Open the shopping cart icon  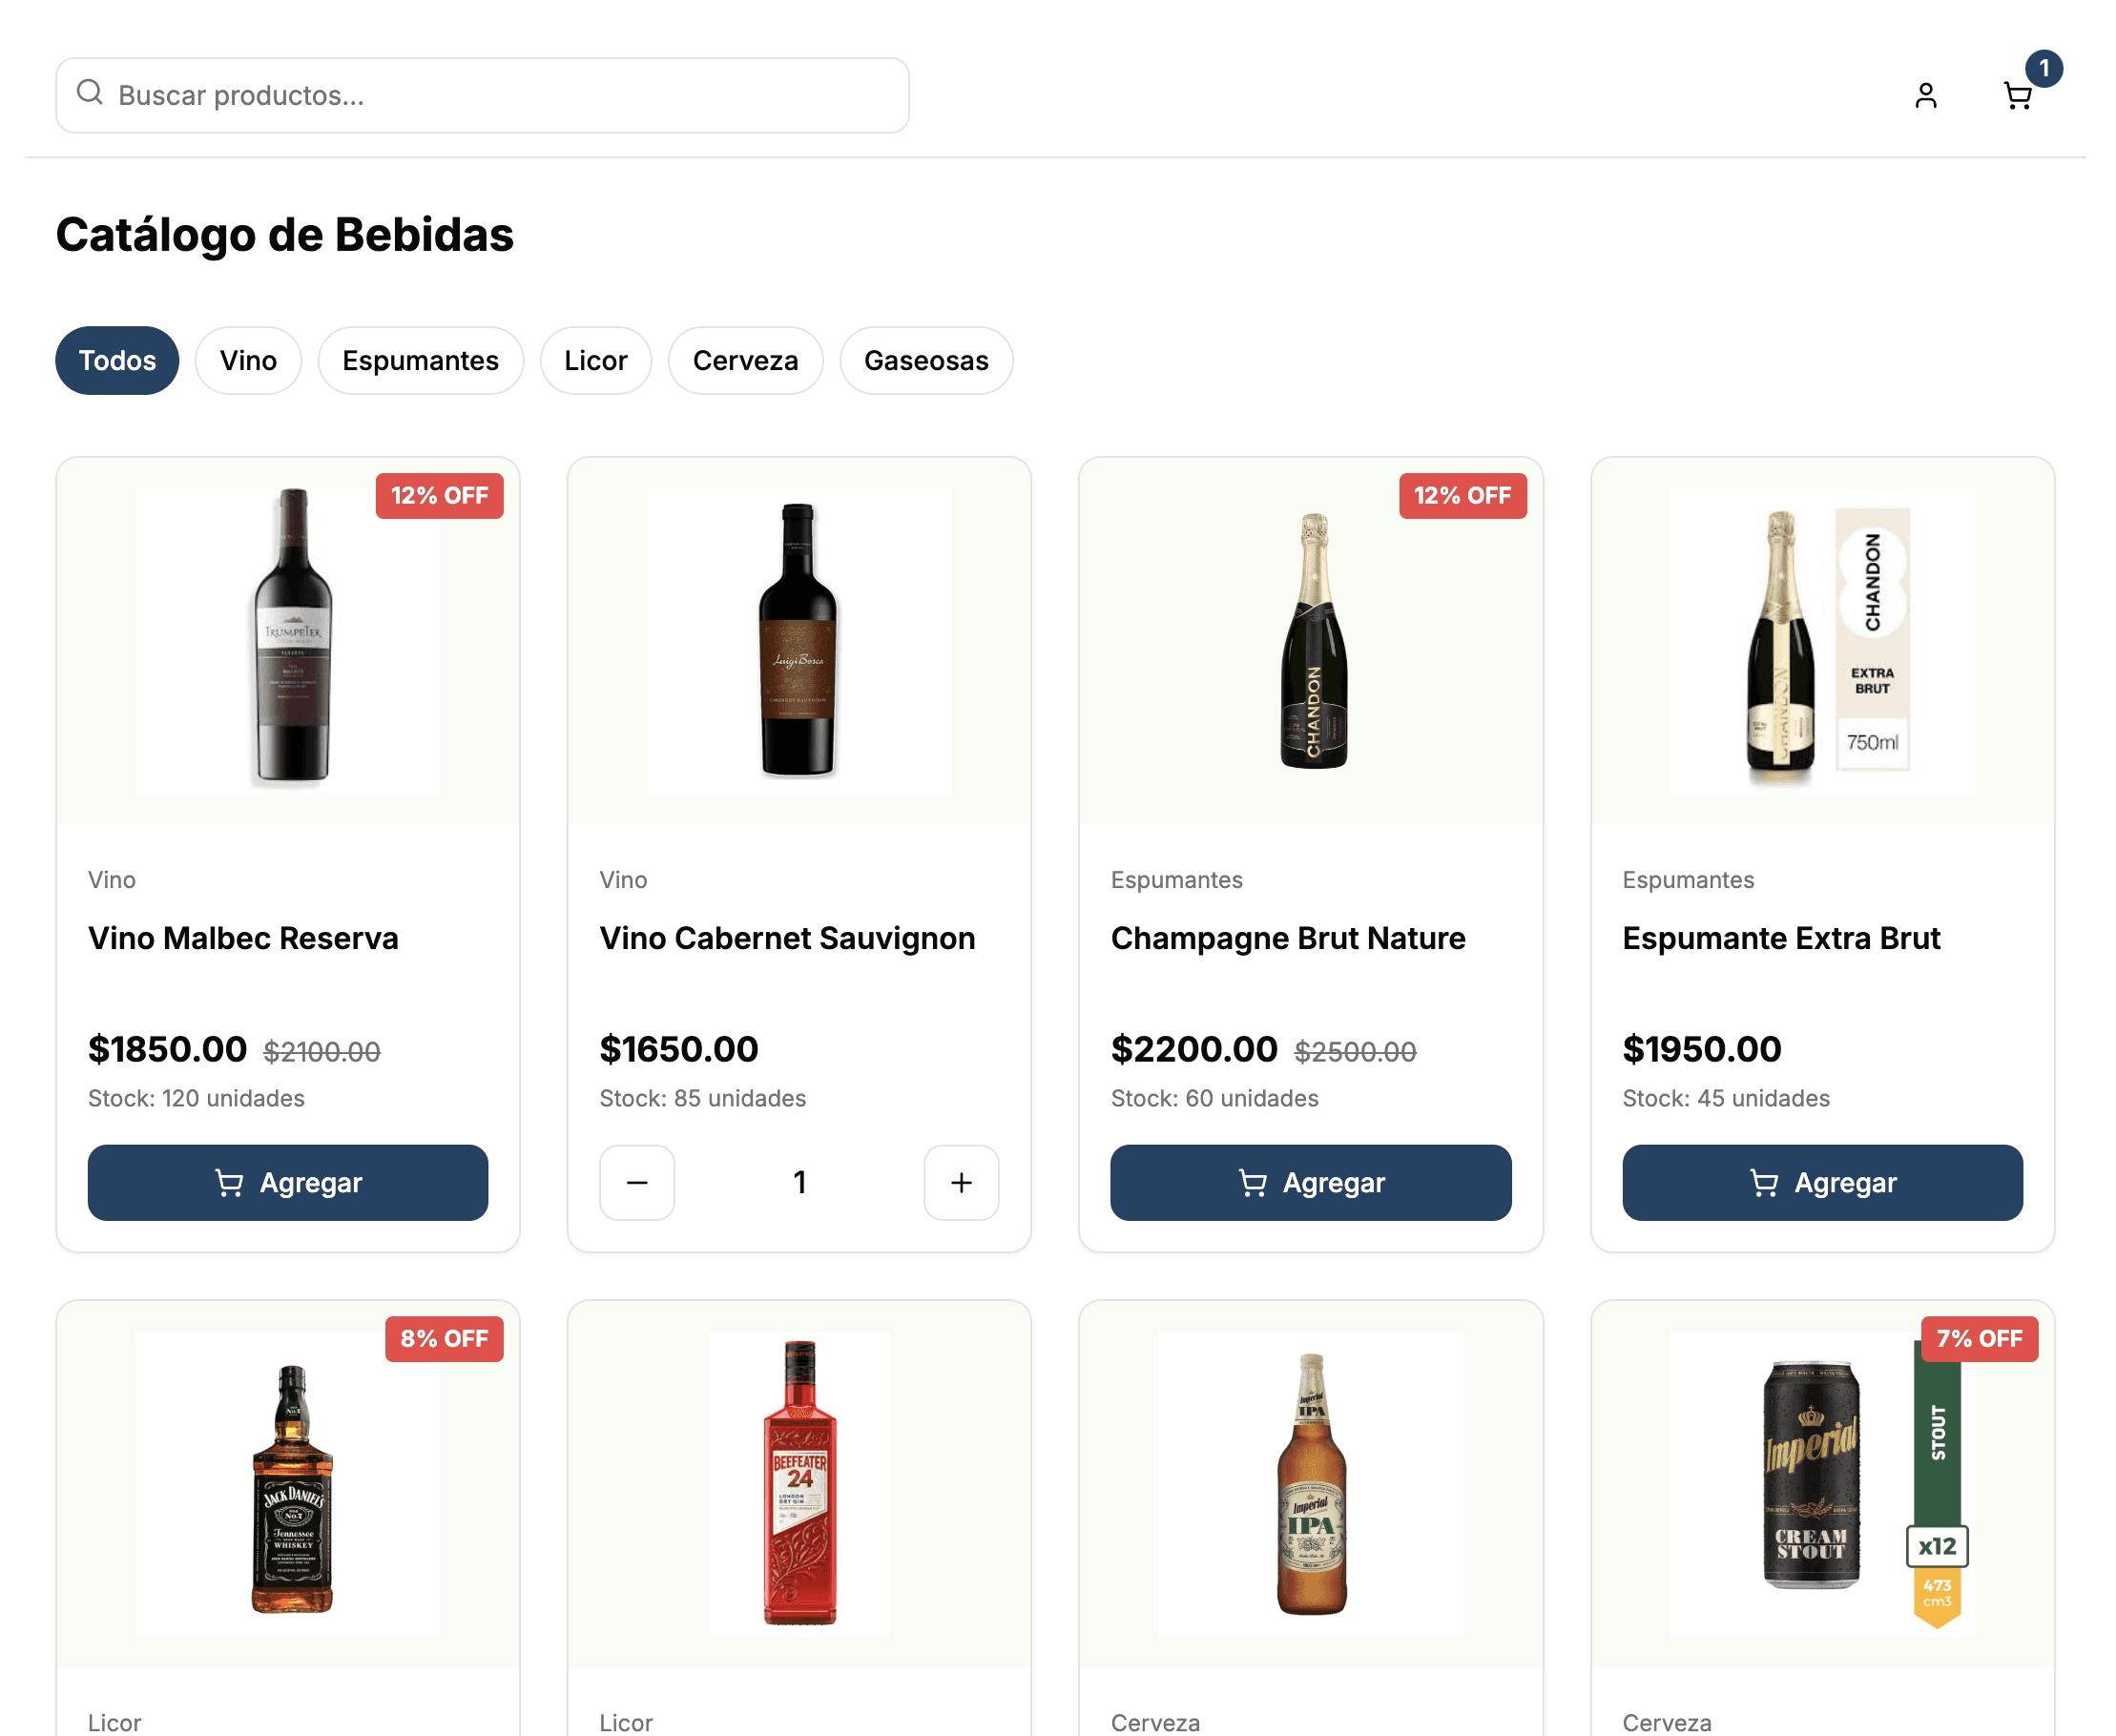[2017, 96]
